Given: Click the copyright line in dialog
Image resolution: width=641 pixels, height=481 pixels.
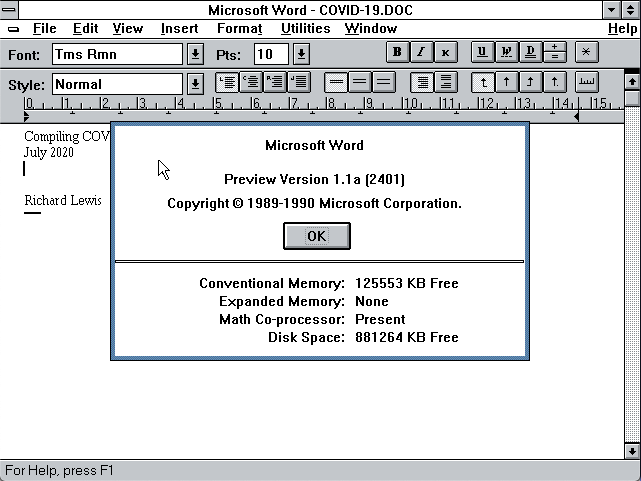Looking at the screenshot, I should 314,203.
